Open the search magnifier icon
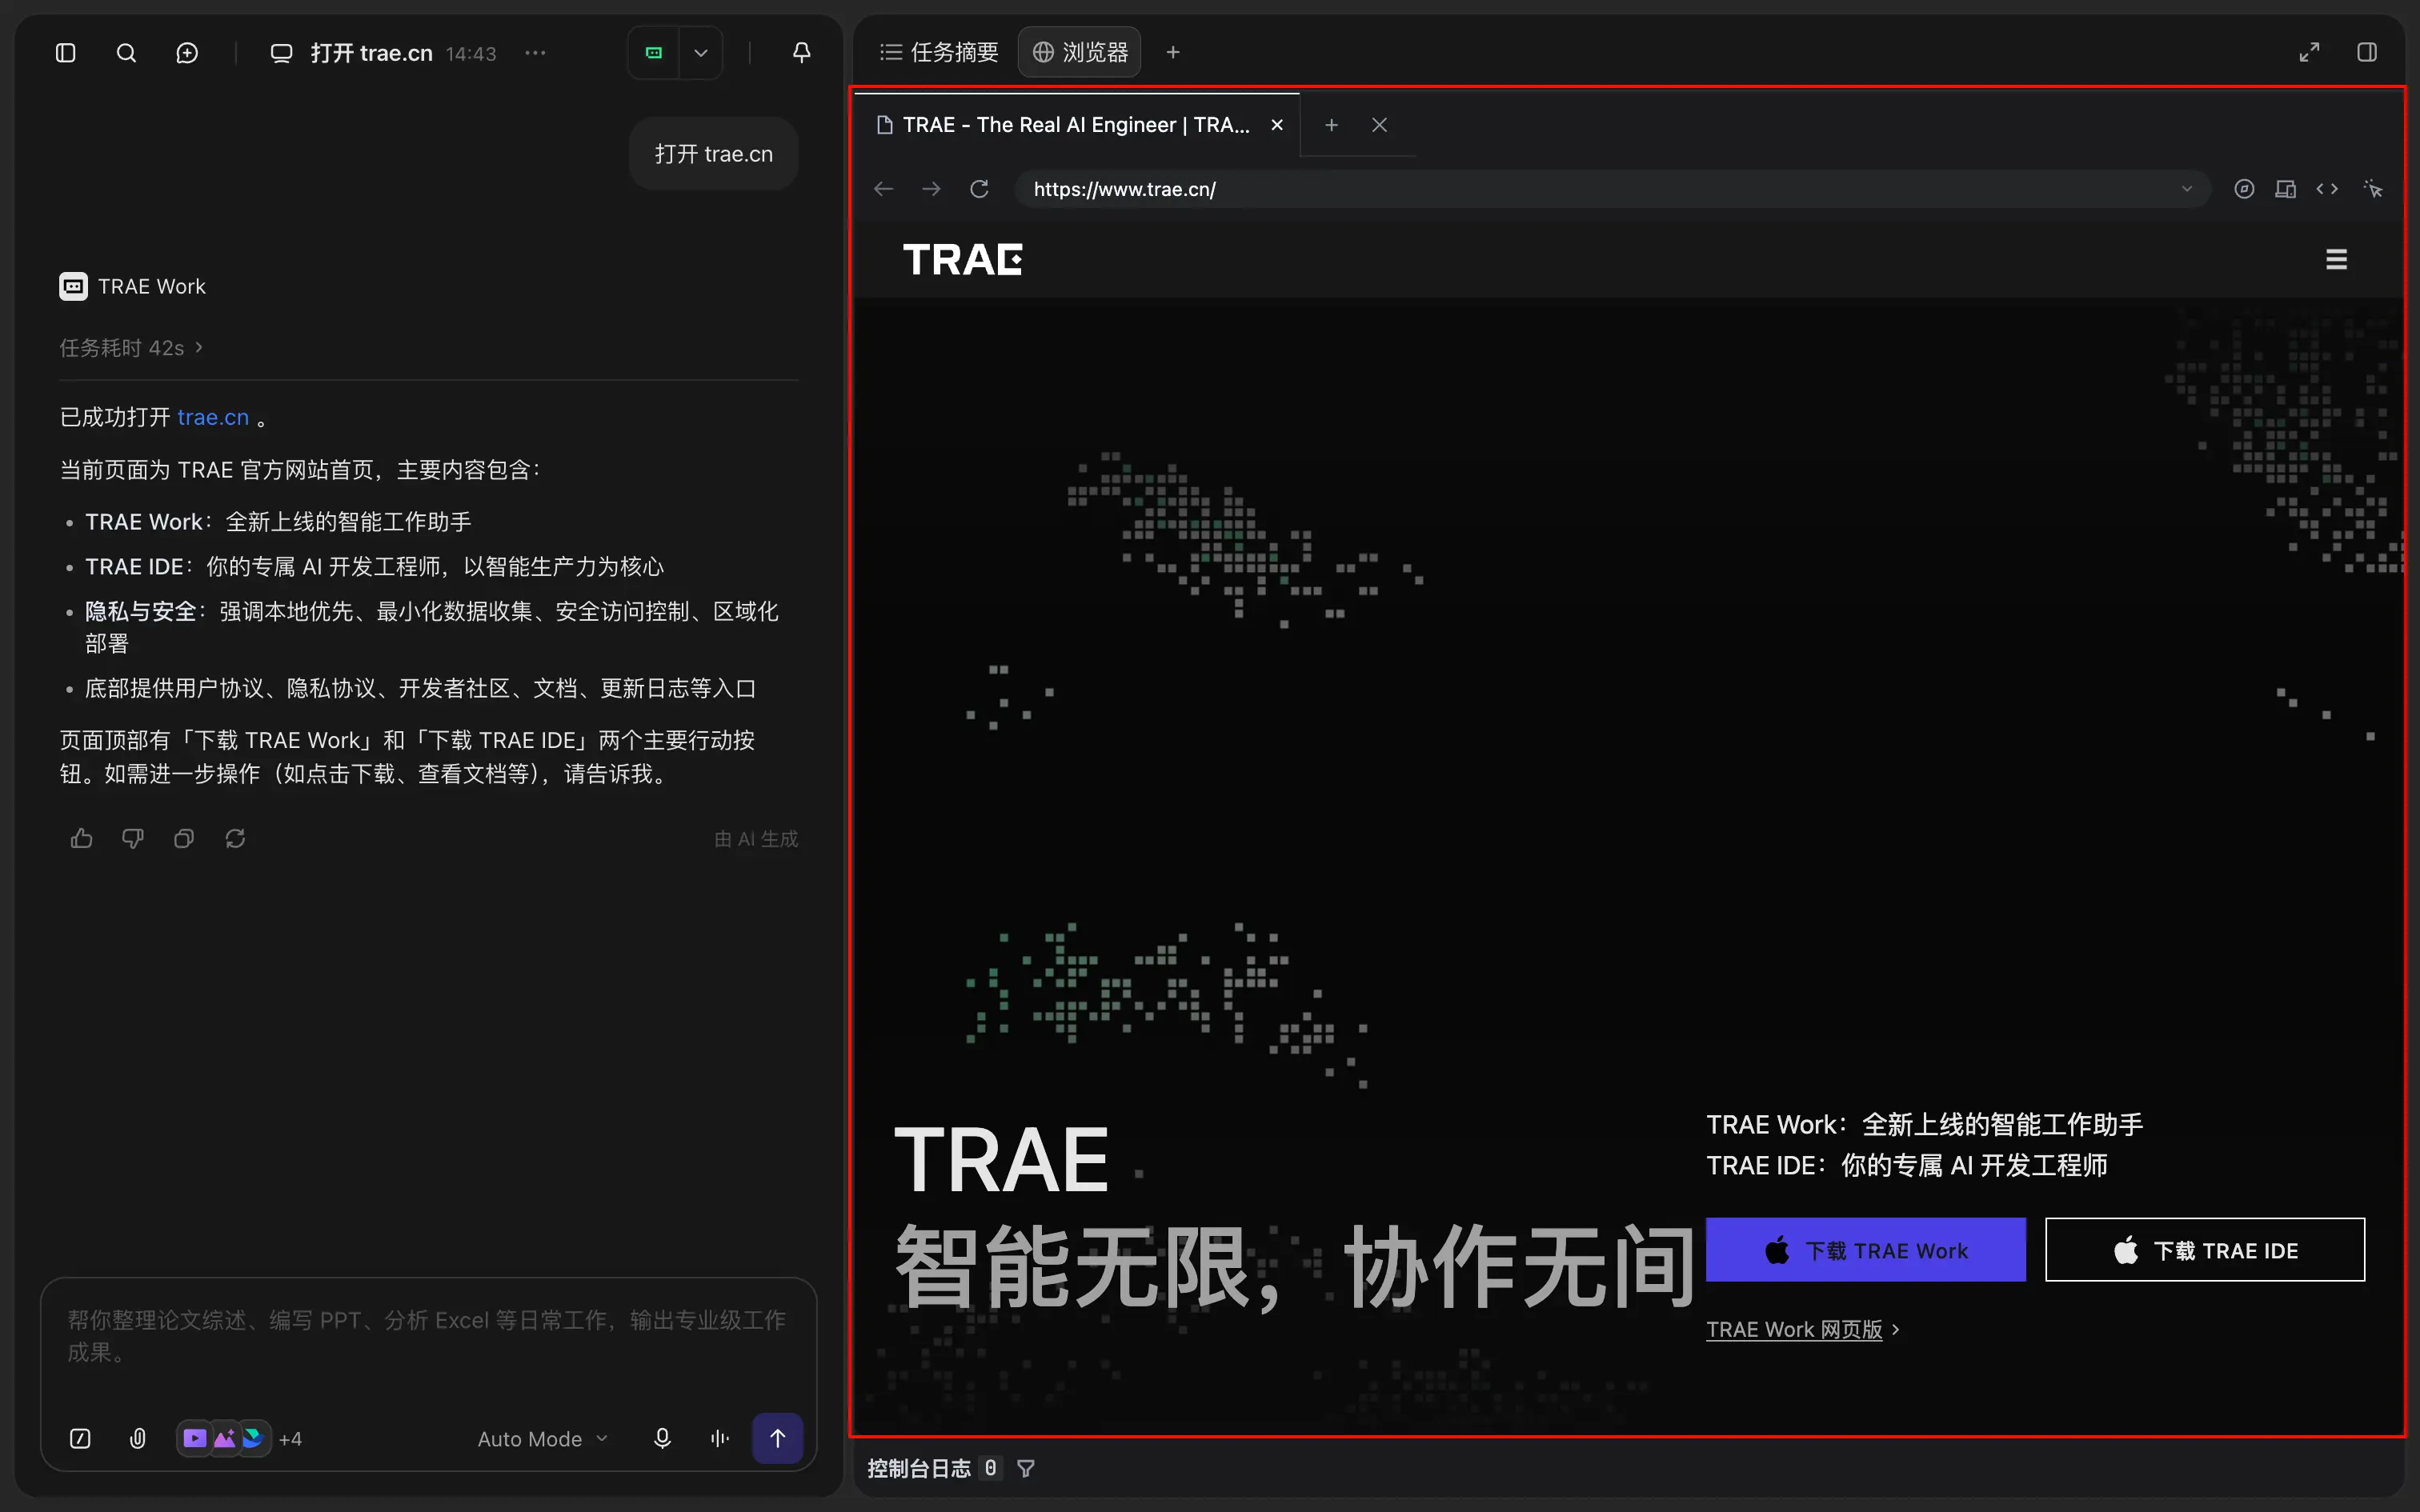 (126, 53)
